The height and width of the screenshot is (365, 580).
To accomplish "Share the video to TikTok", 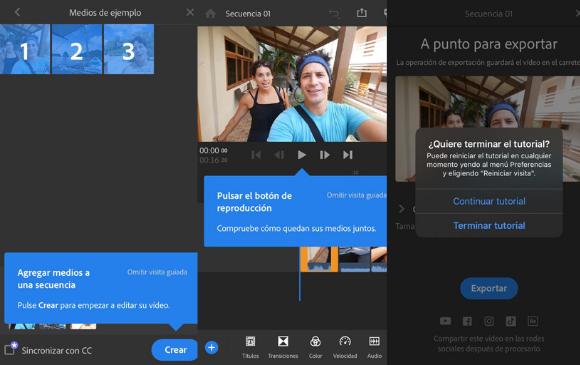I will (511, 321).
